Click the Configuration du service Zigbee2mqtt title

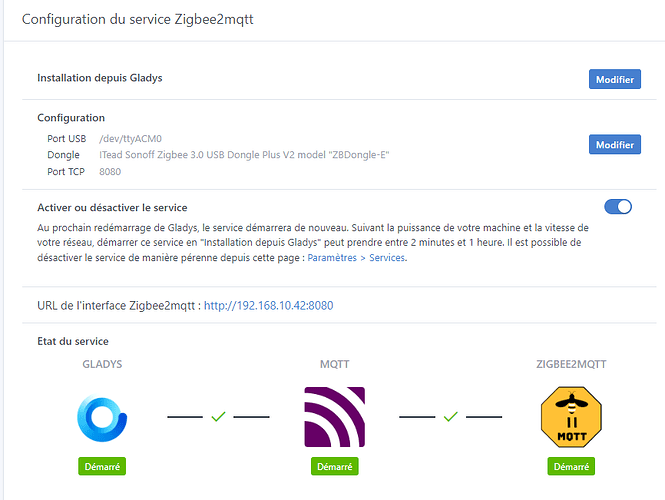click(x=144, y=19)
